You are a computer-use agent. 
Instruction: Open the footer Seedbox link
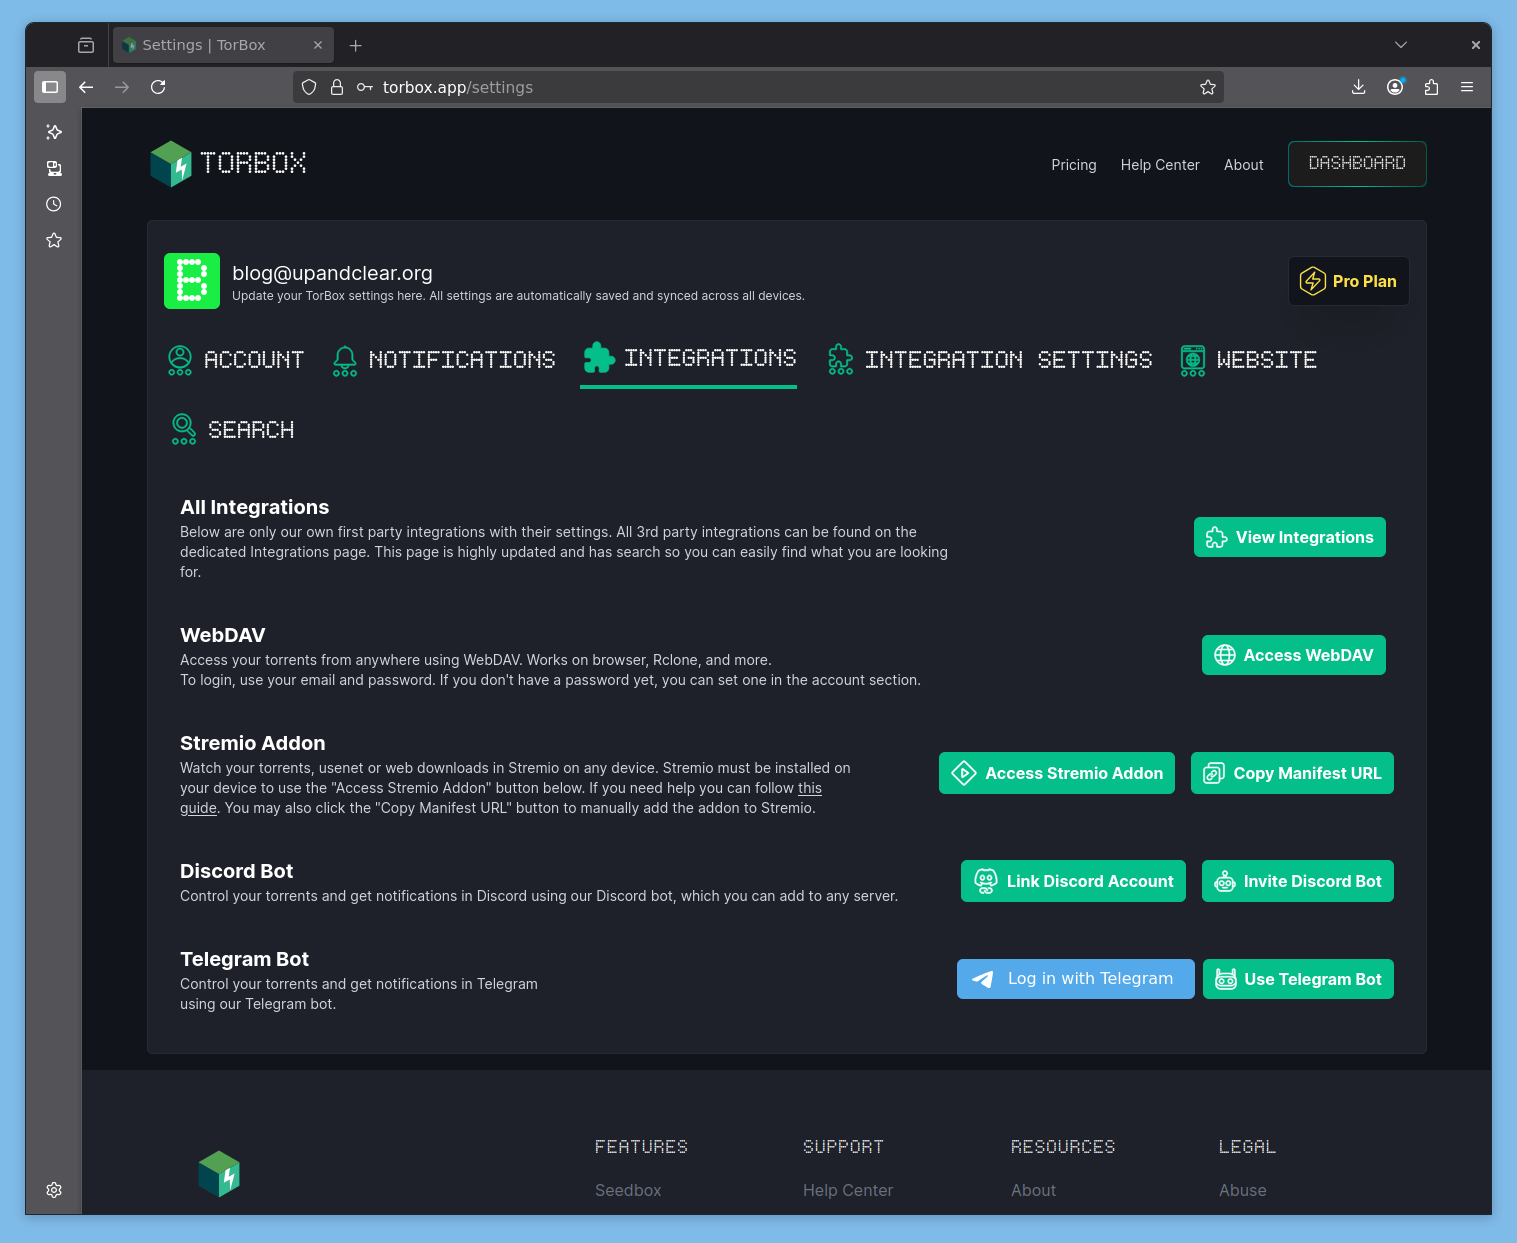point(628,1190)
